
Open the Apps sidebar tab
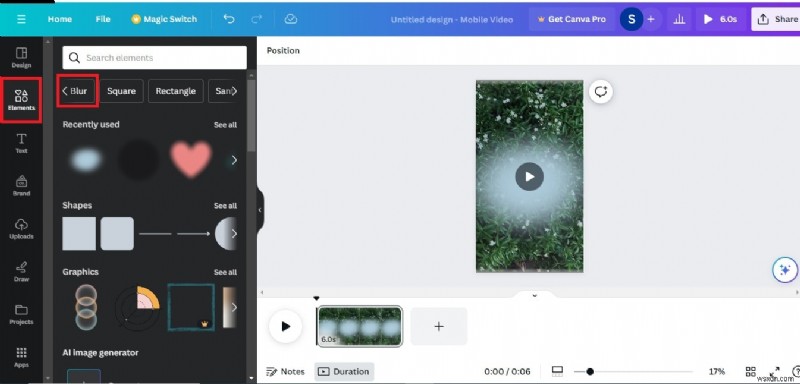pos(21,357)
